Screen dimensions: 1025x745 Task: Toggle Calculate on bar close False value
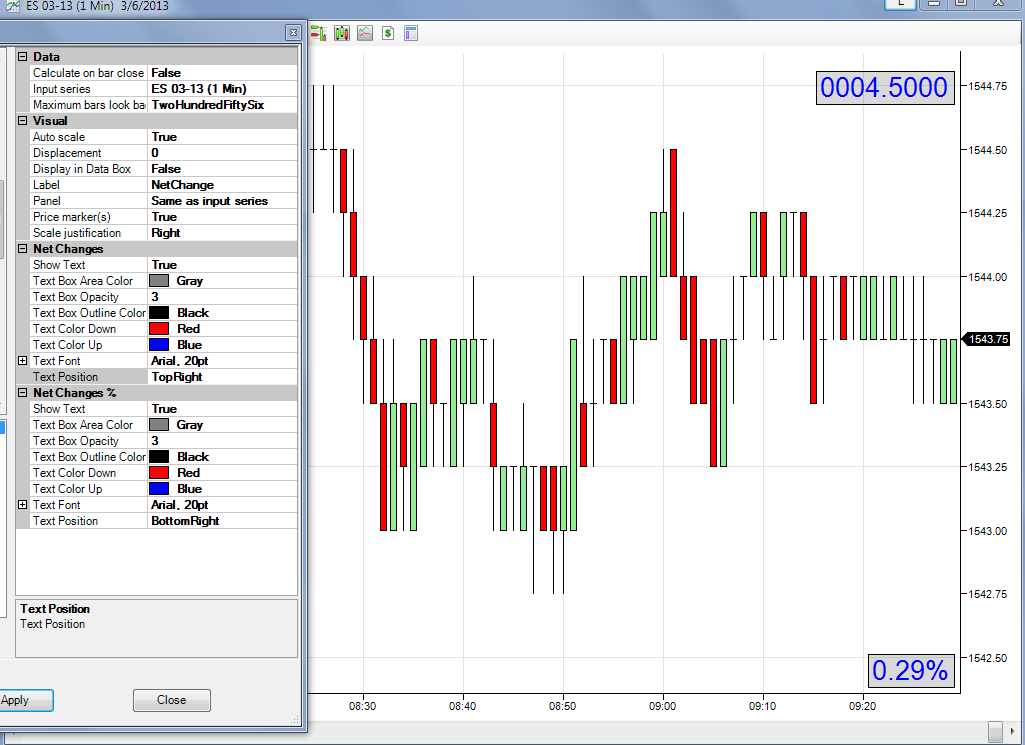click(x=222, y=73)
